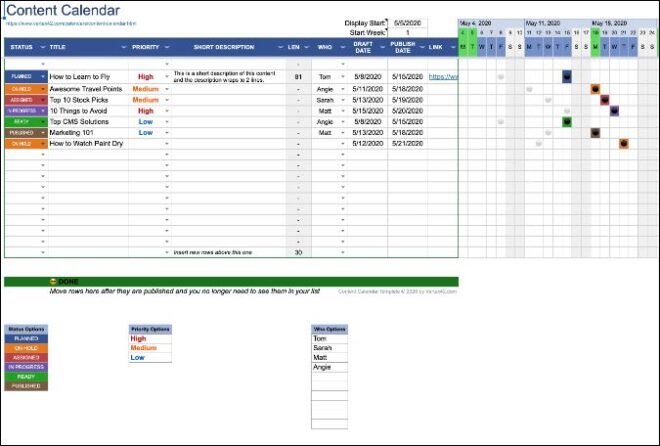Select draft date 5/12/2020
Image resolution: width=660 pixels, height=446 pixels.
pyautogui.click(x=367, y=143)
